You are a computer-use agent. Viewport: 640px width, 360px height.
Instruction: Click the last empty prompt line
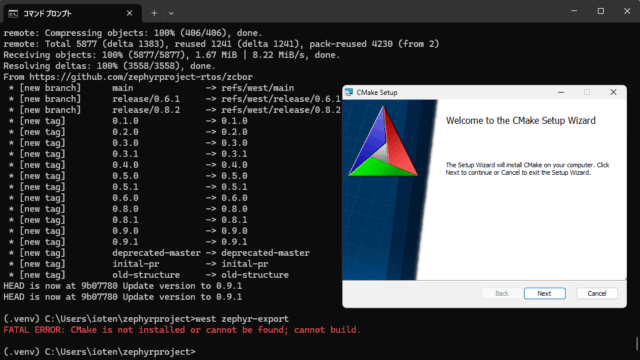(100, 352)
